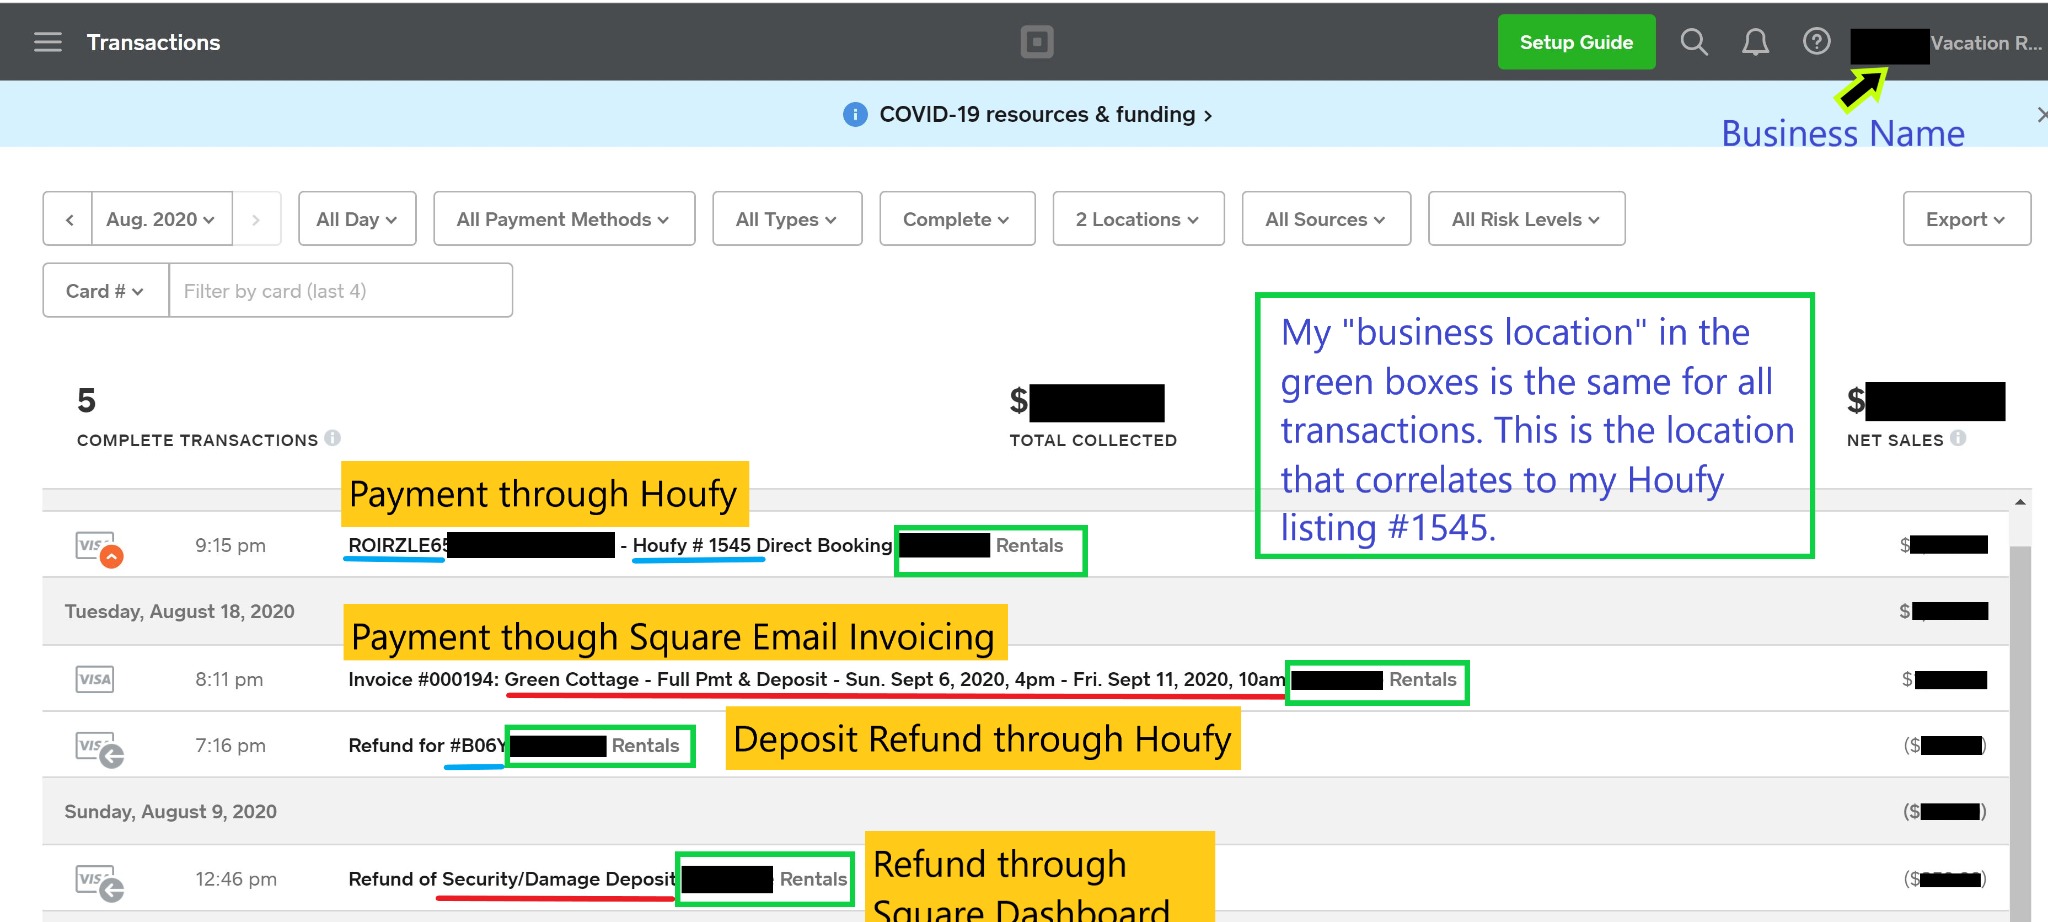Go to previous month arrow
Viewport: 2048px width, 922px height.
tap(69, 219)
